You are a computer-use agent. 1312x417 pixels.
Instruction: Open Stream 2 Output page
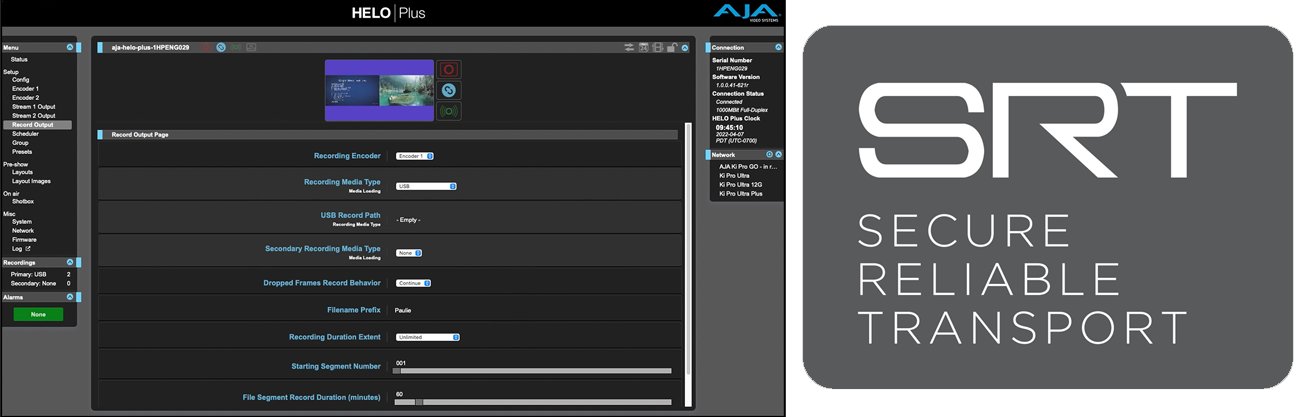pyautogui.click(x=33, y=116)
